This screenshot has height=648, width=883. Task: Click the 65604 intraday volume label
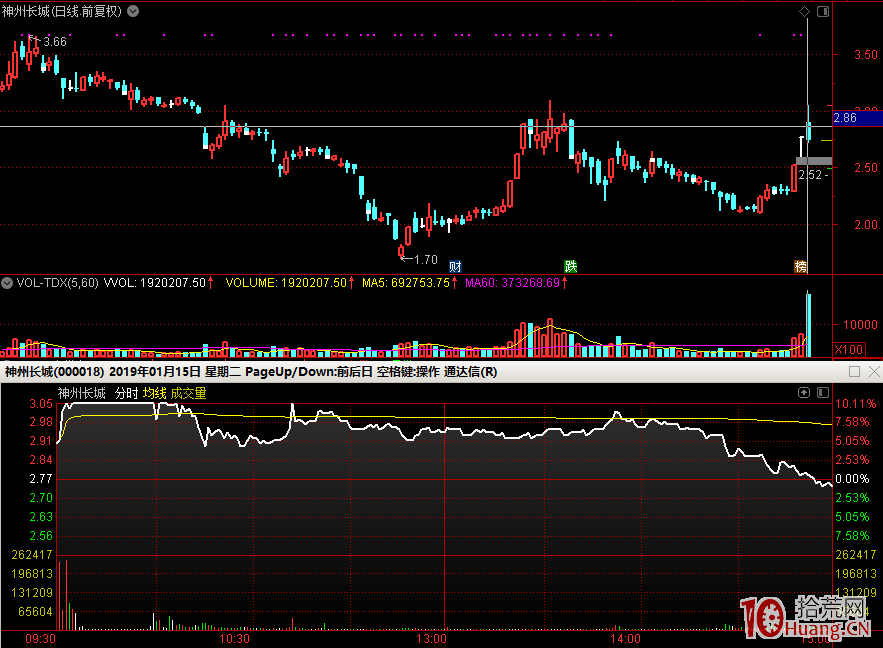(x=35, y=612)
